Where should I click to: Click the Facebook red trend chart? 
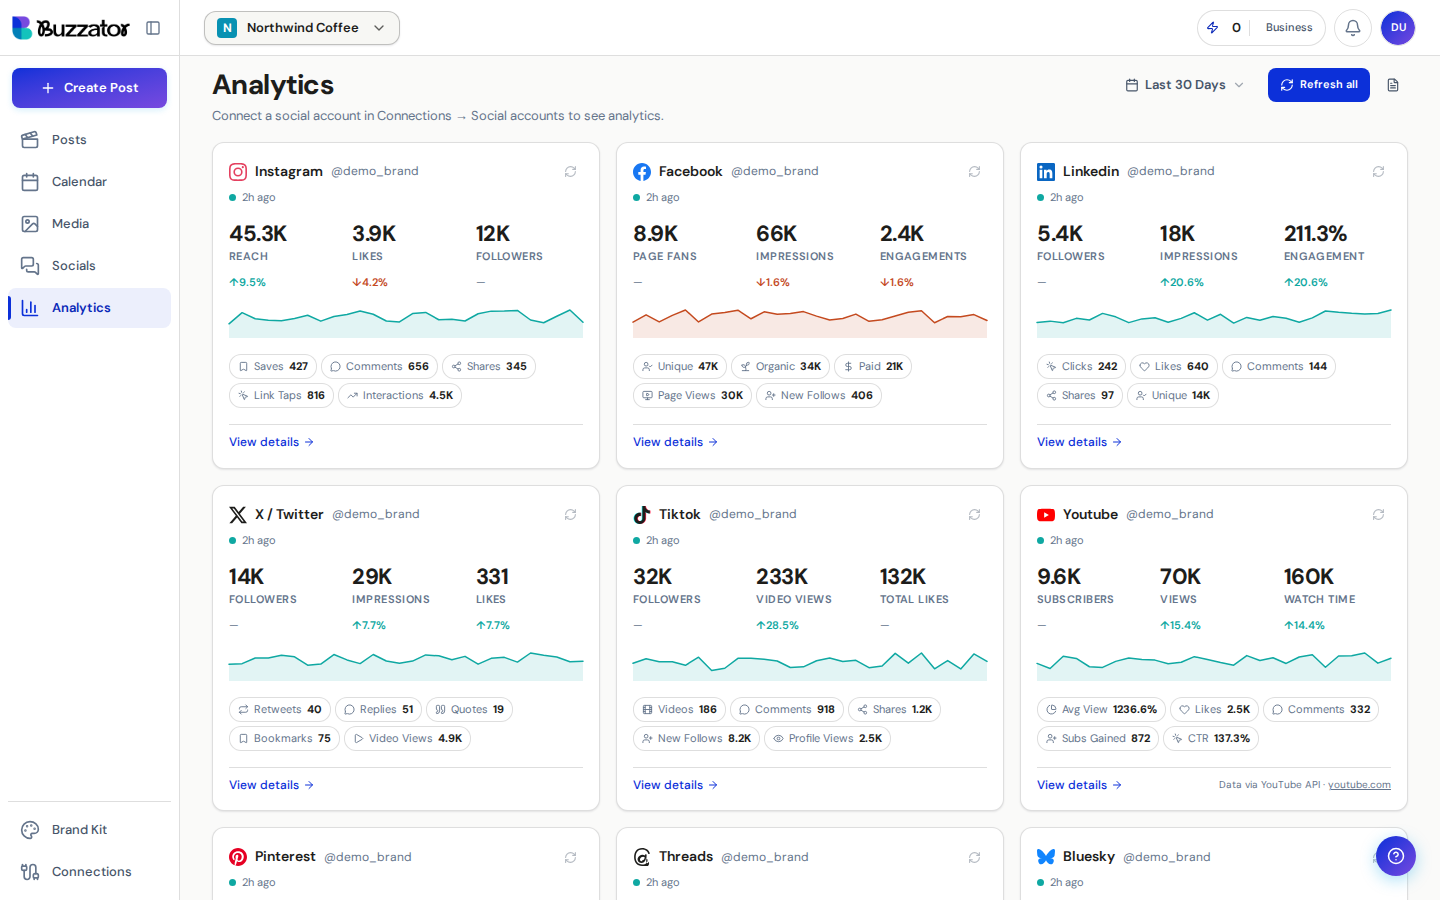point(810,323)
